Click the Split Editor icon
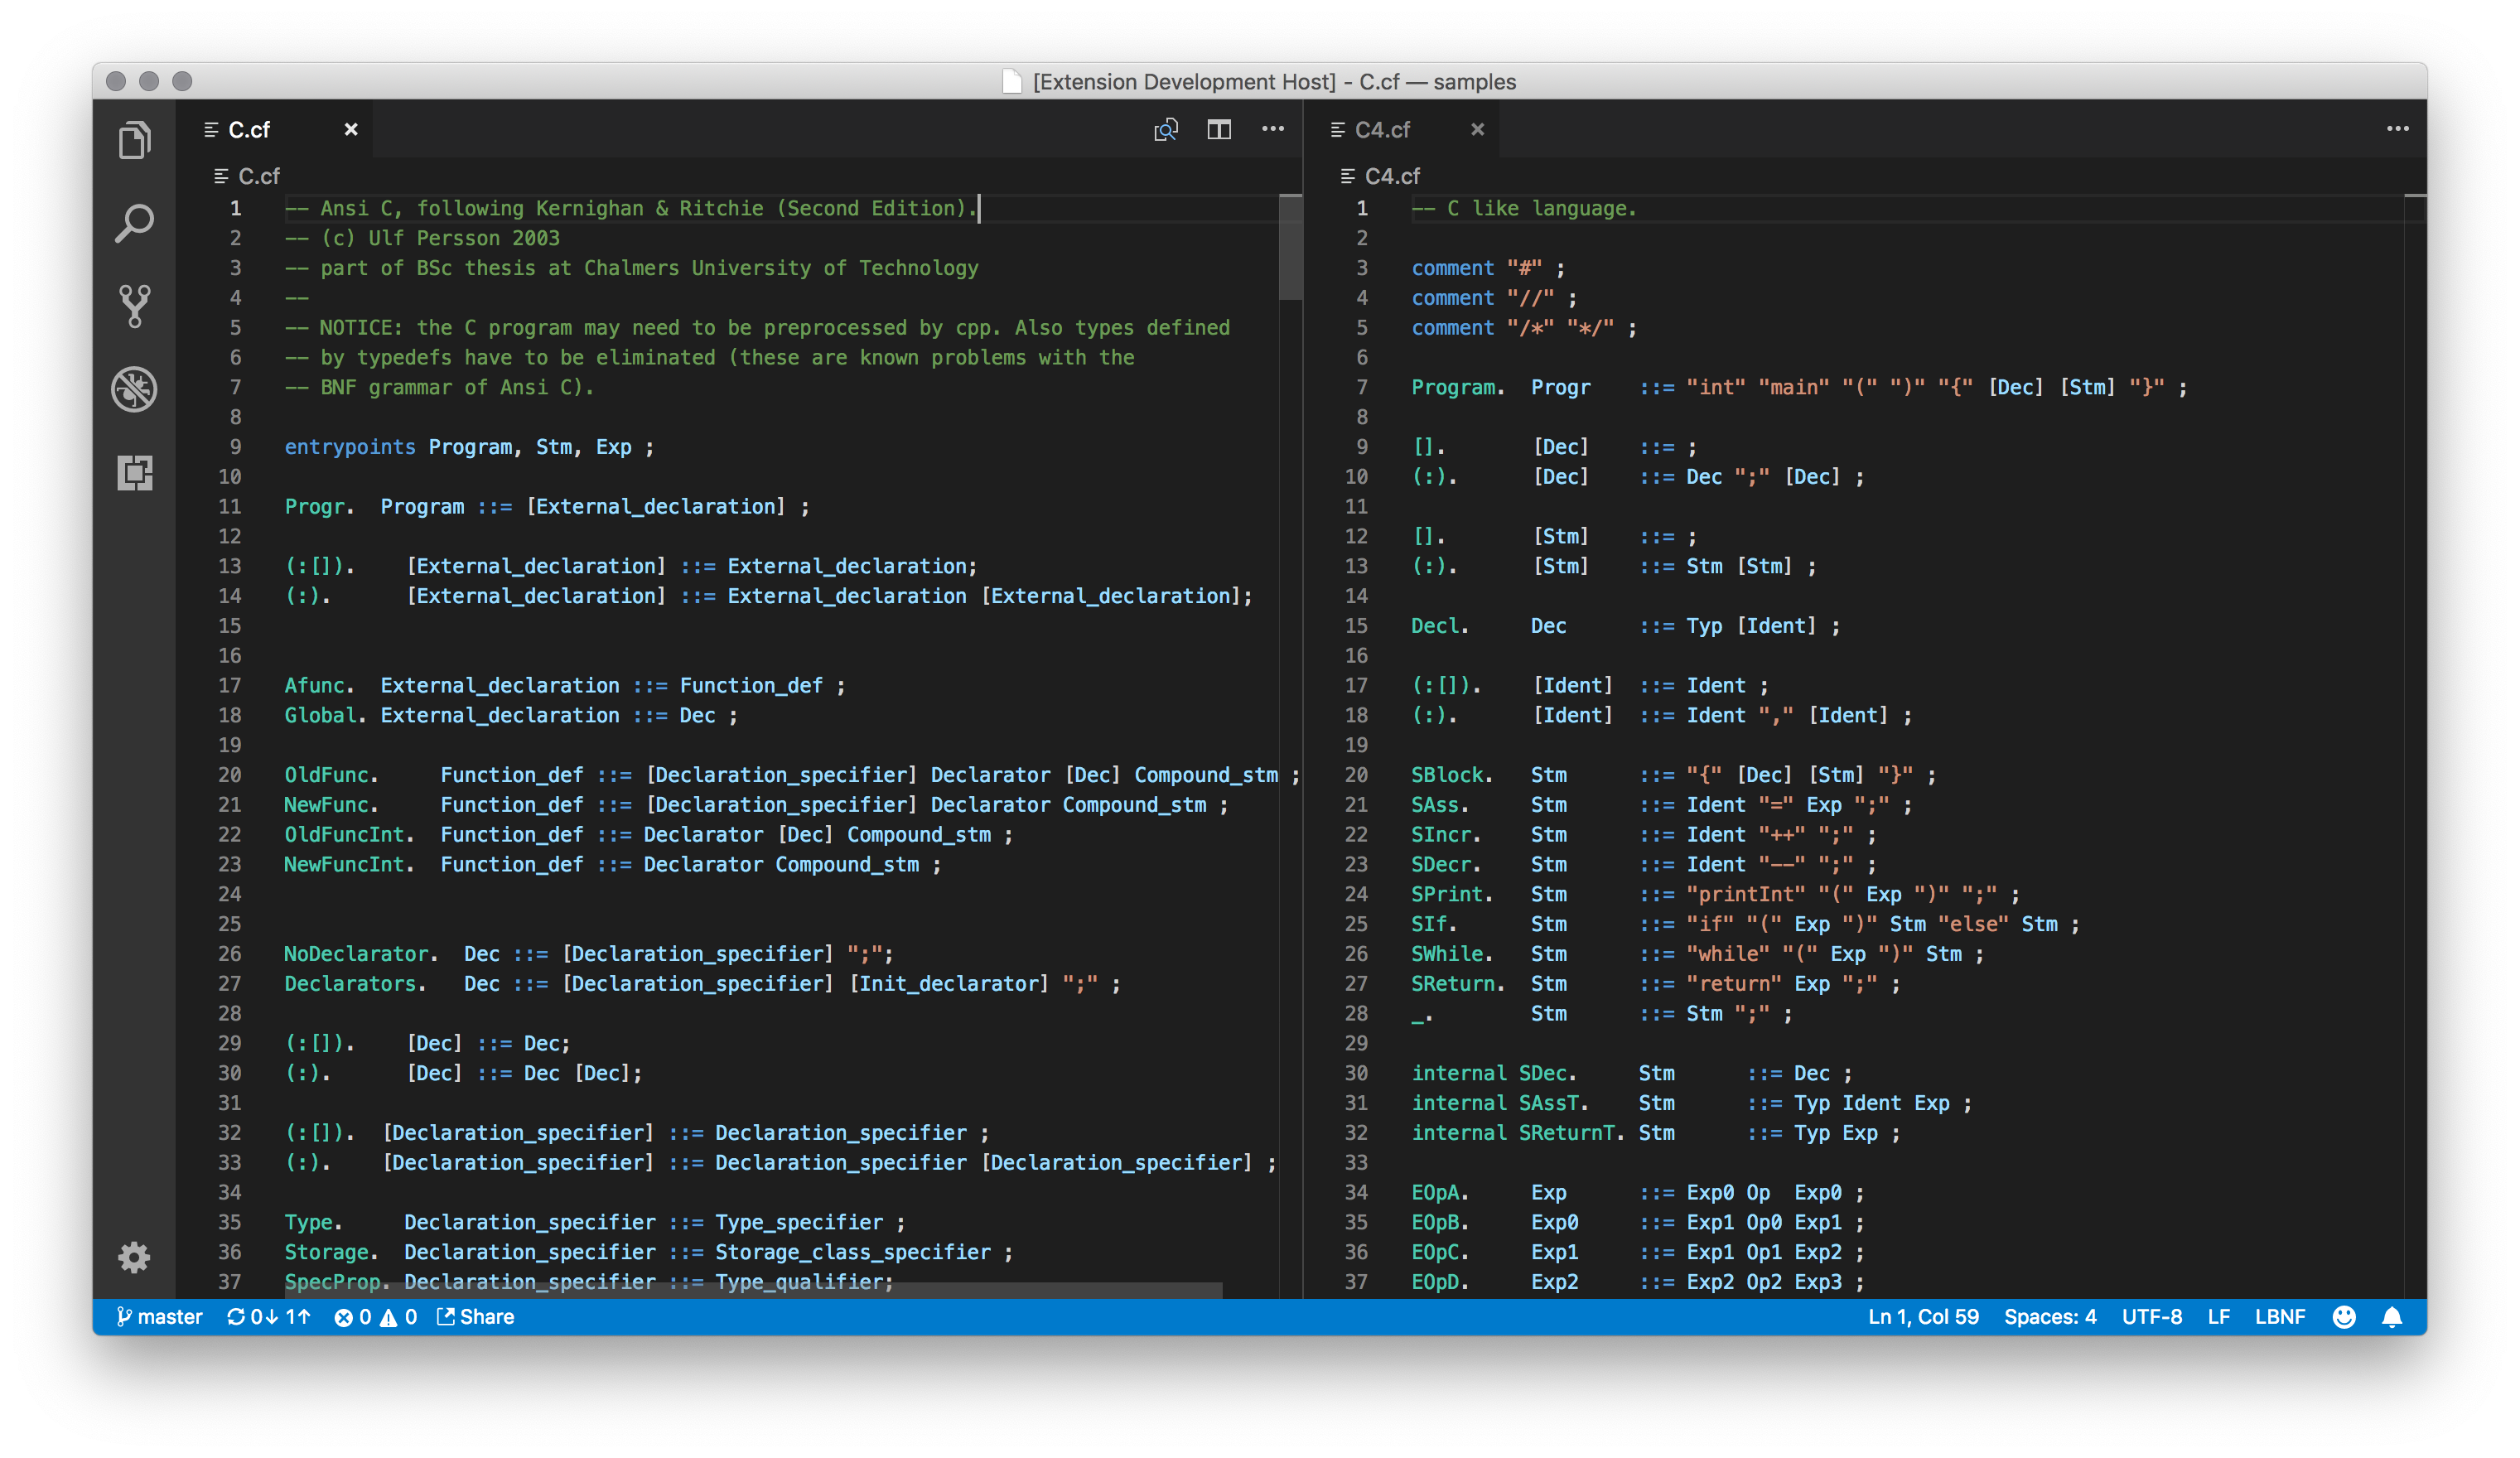The width and height of the screenshot is (2520, 1458). (x=1219, y=129)
